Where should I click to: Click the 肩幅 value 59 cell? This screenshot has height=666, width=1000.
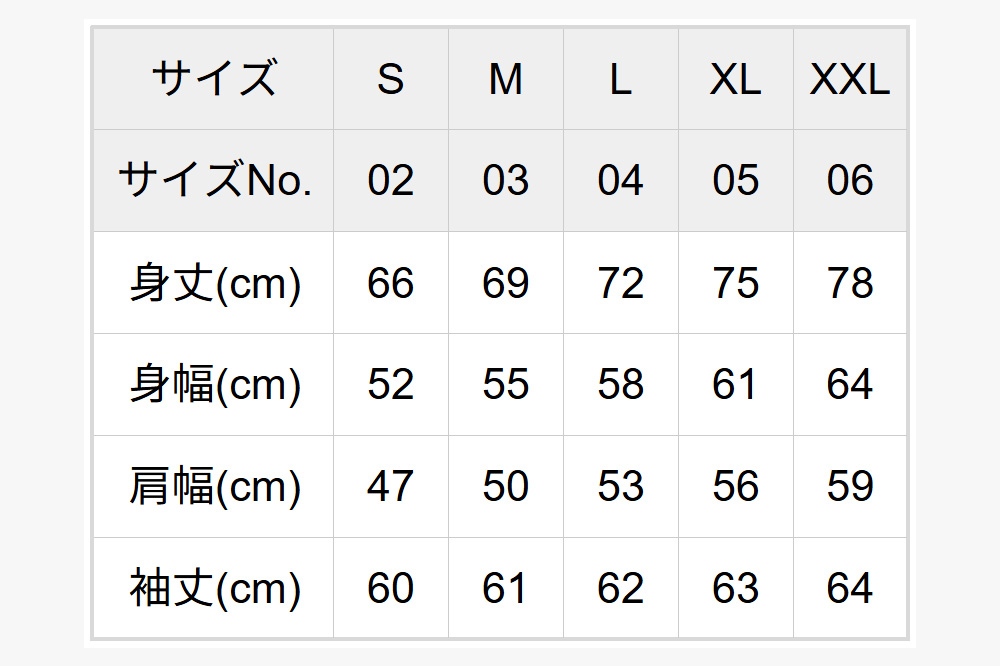[x=850, y=487]
